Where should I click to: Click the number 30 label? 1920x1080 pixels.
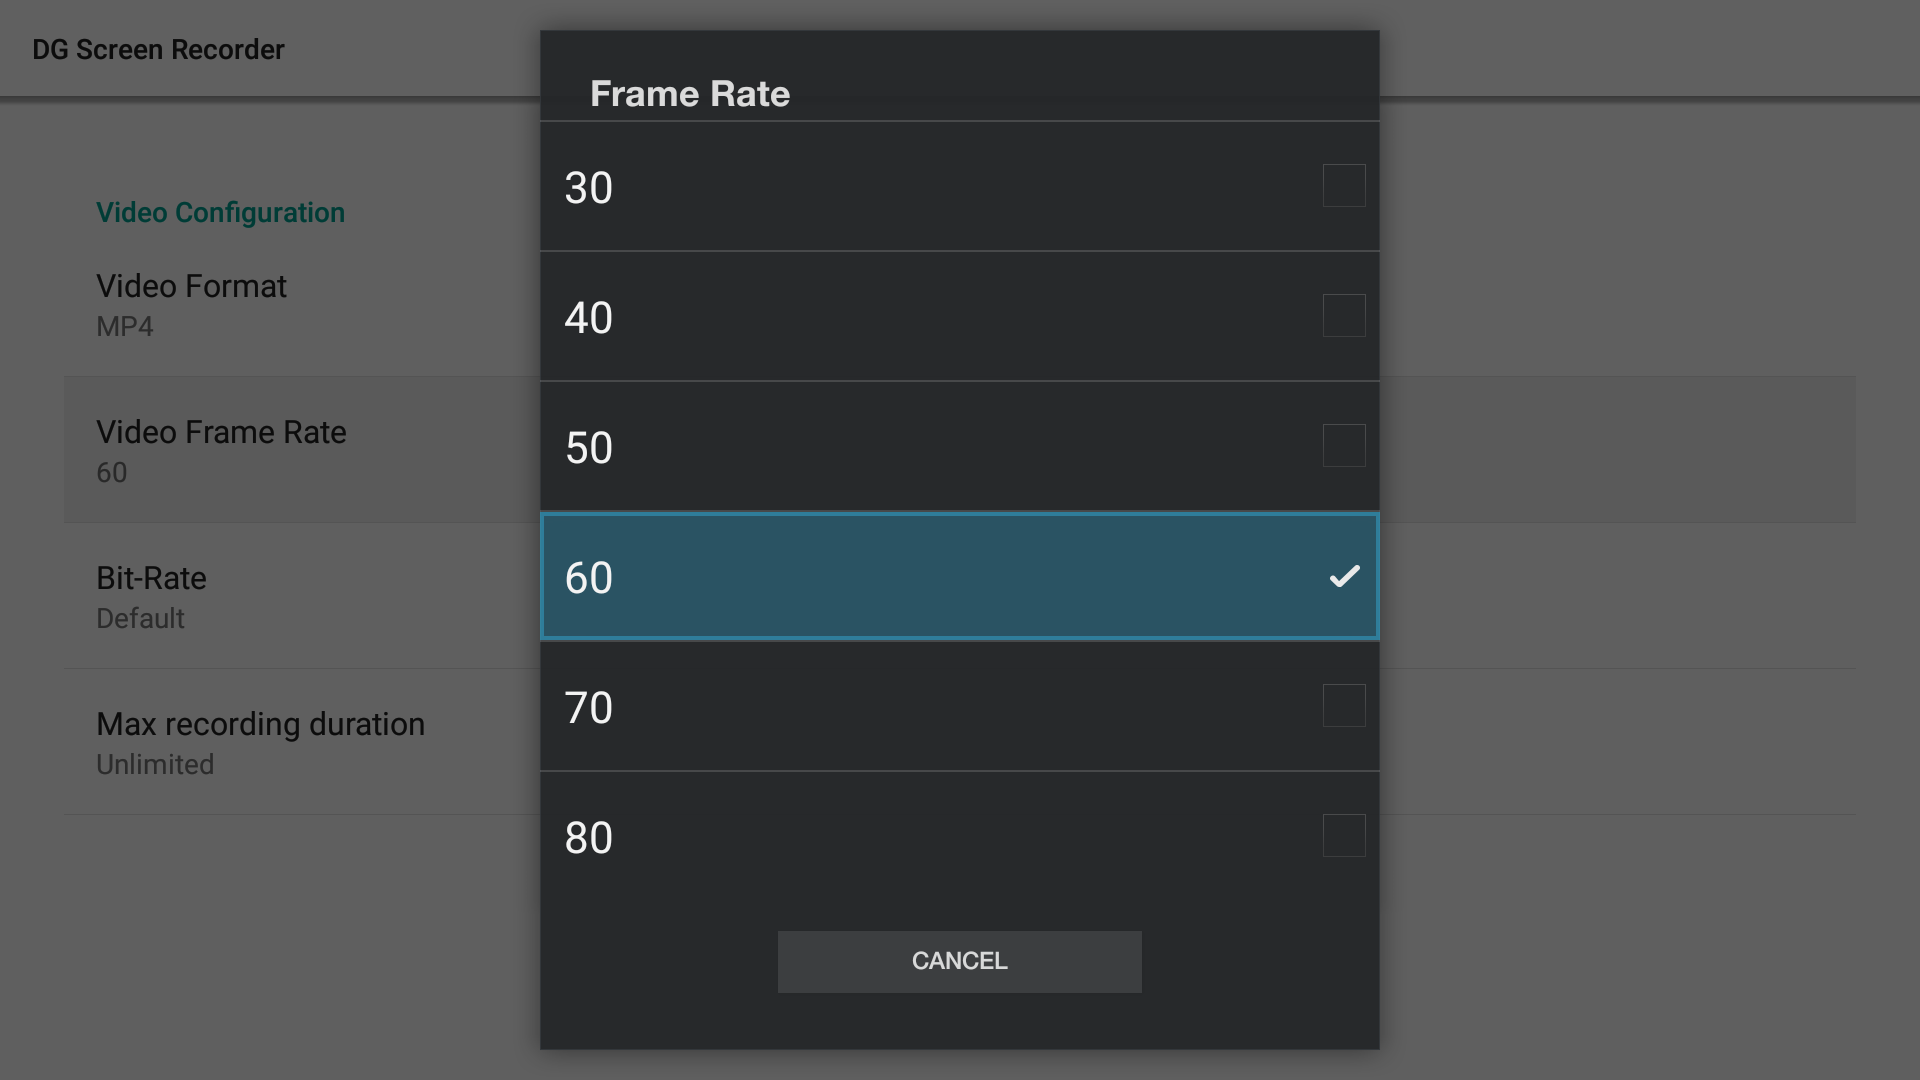point(588,188)
